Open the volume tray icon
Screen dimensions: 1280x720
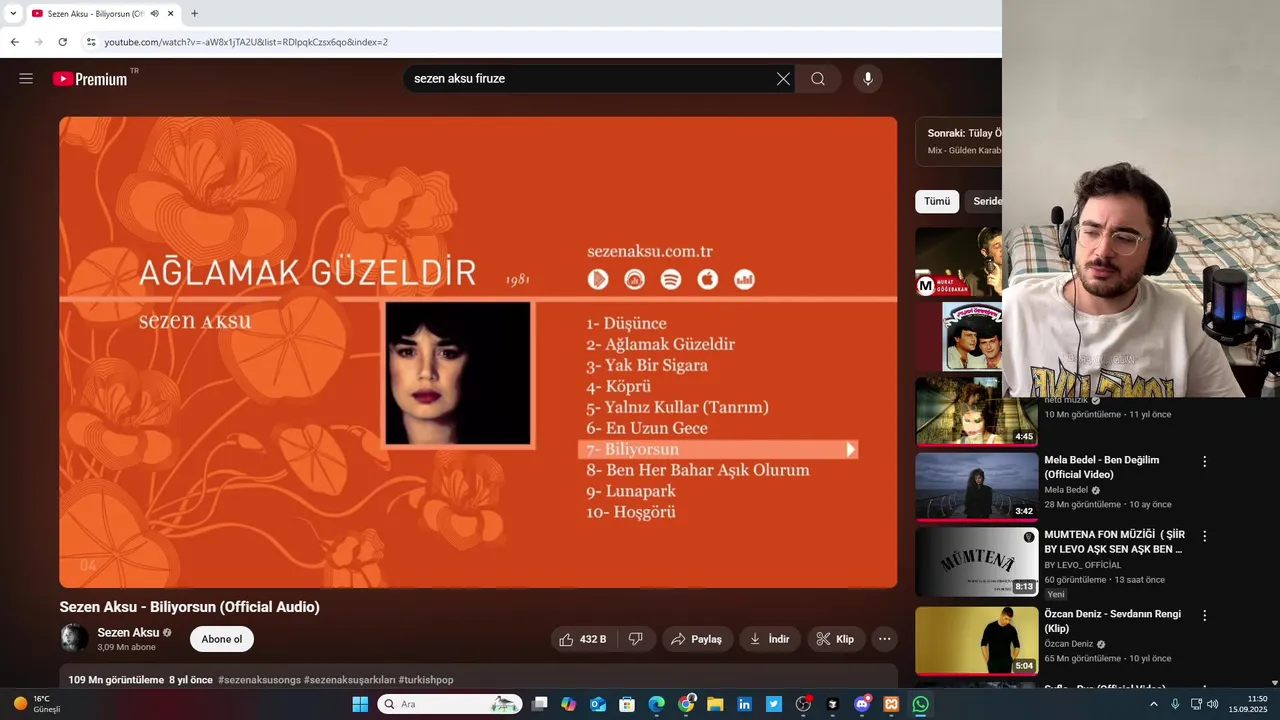1213,704
